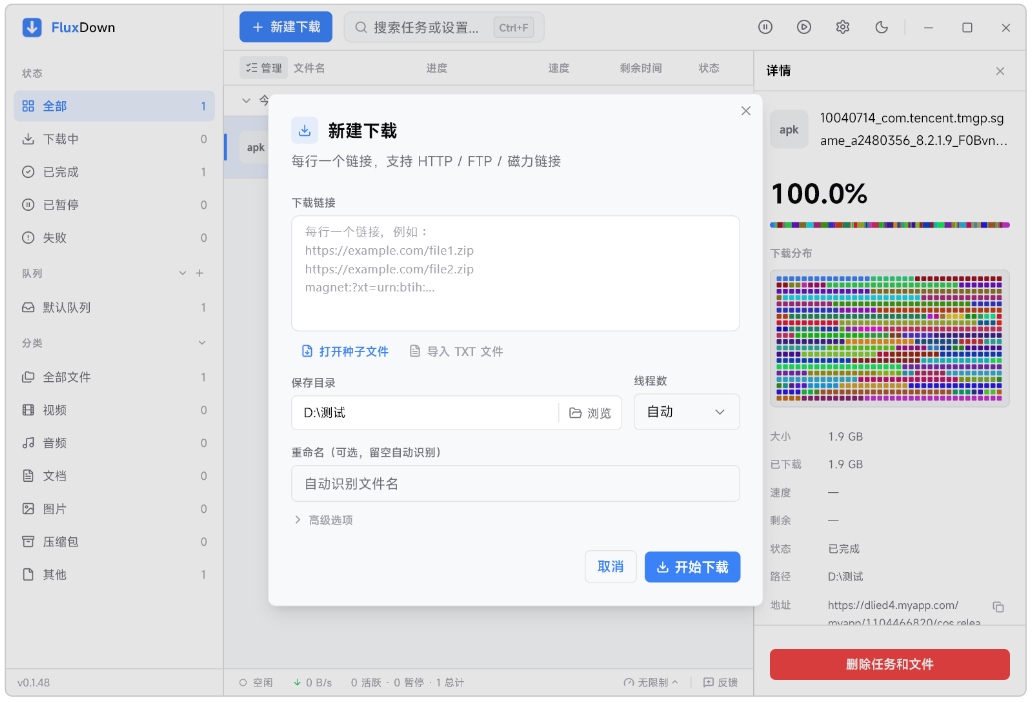Screen dimensions: 1032x702
Task: Toggle dark mode with the moon icon
Action: pyautogui.click(x=881, y=27)
